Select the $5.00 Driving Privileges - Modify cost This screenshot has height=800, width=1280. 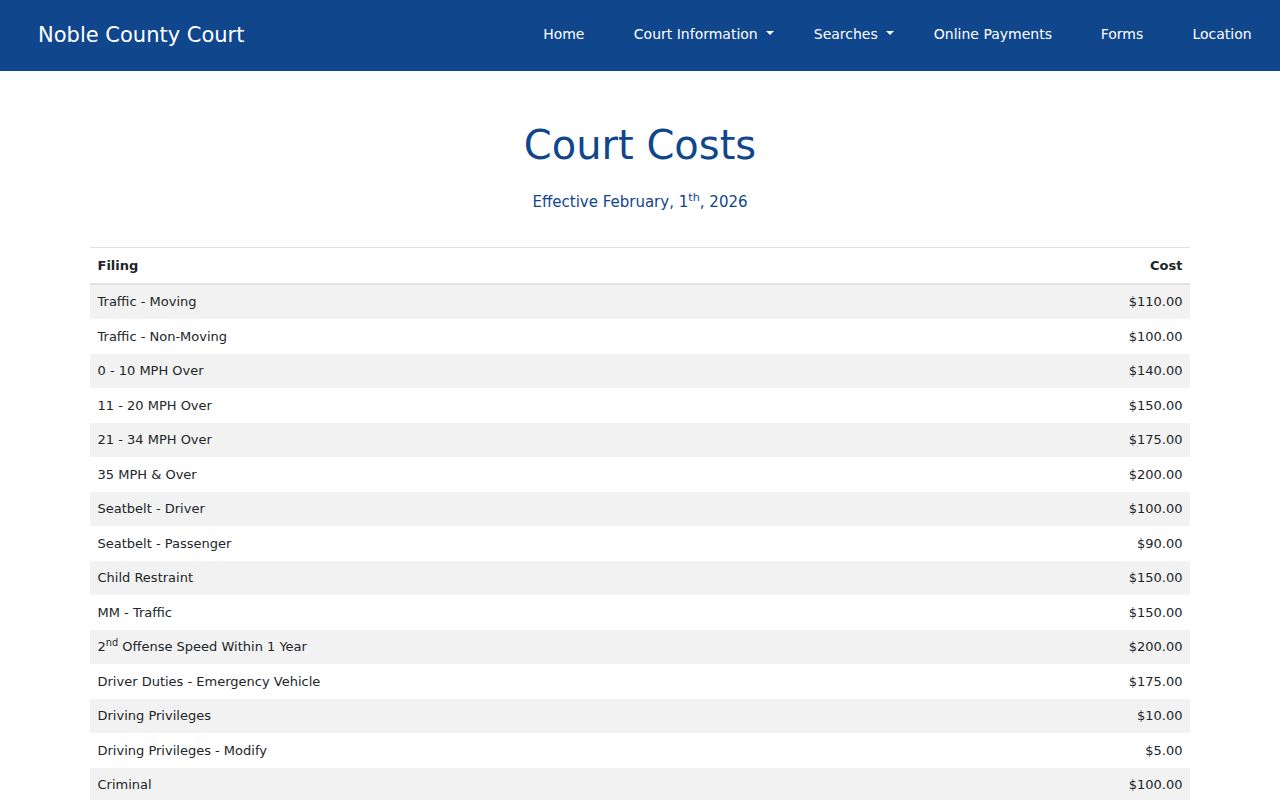[x=1164, y=751]
